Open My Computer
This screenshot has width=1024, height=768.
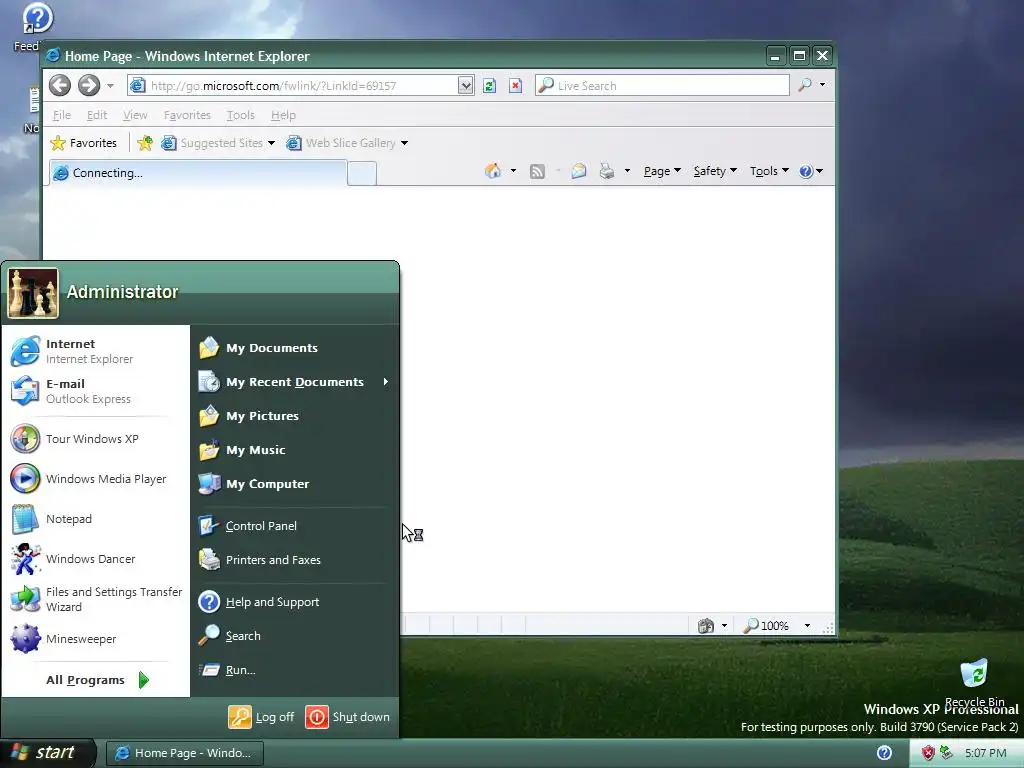[x=295, y=484]
